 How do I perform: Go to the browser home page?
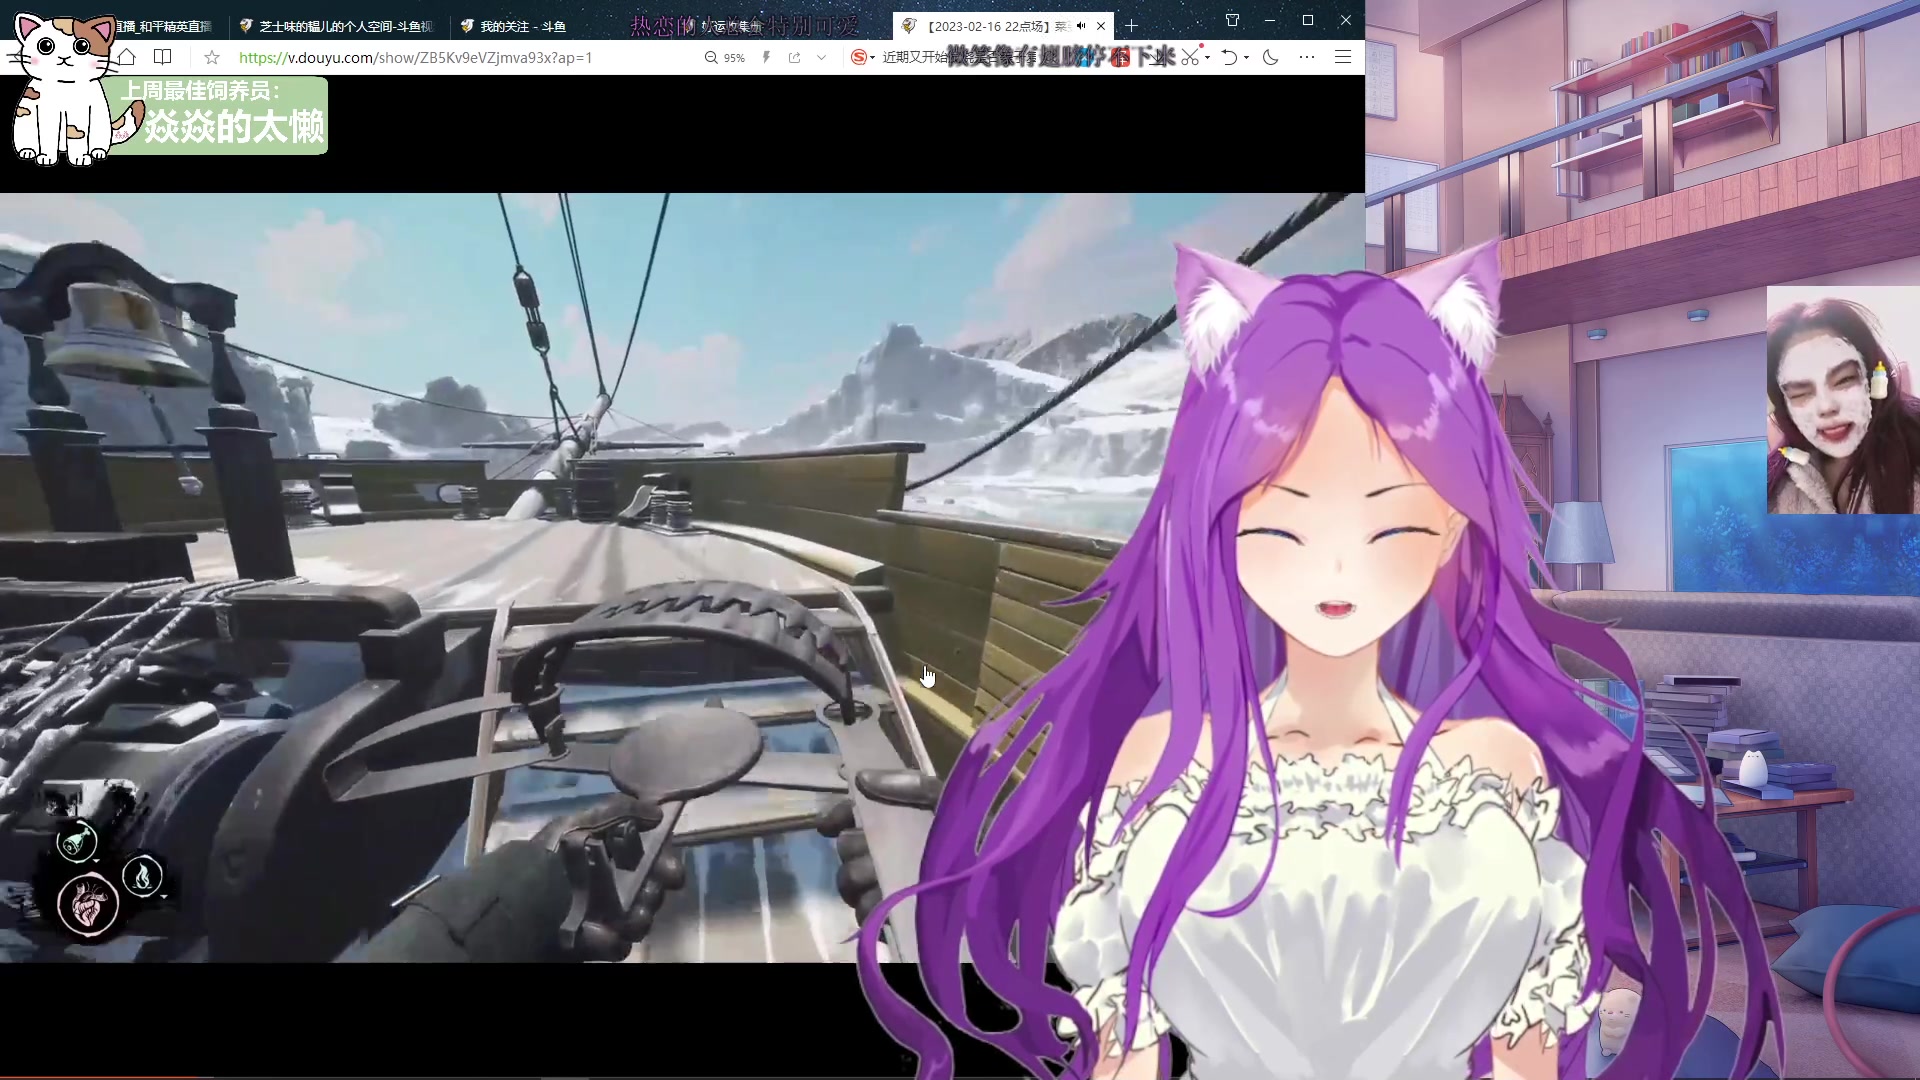[x=127, y=57]
